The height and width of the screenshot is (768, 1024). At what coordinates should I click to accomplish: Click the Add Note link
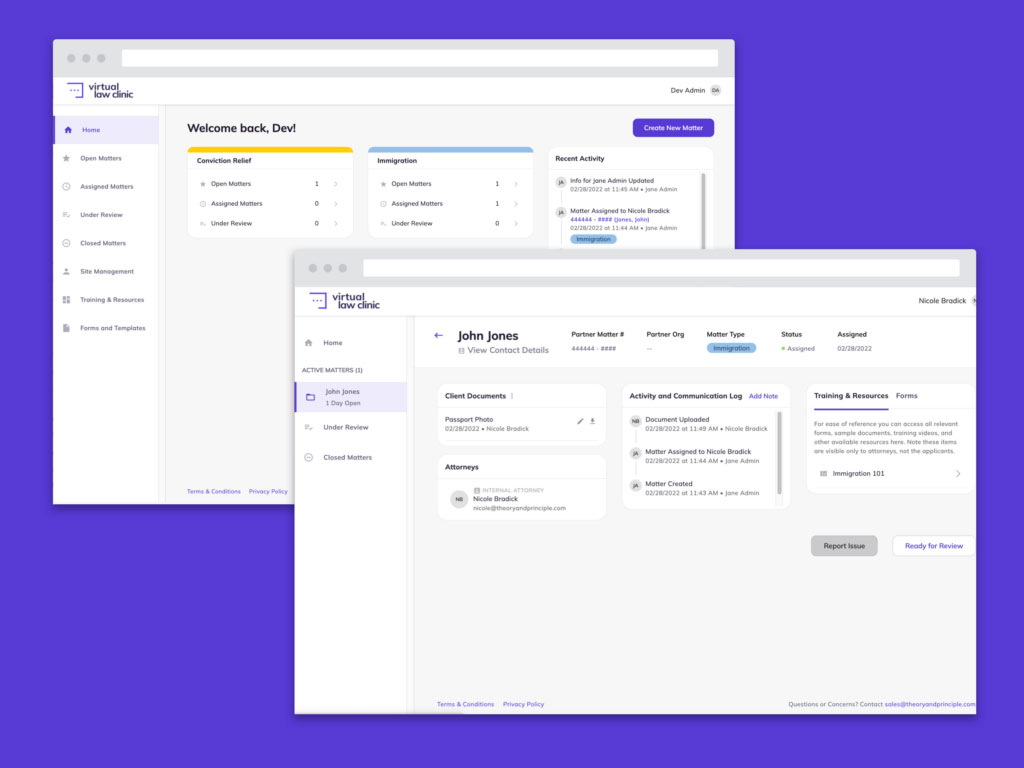click(x=763, y=396)
